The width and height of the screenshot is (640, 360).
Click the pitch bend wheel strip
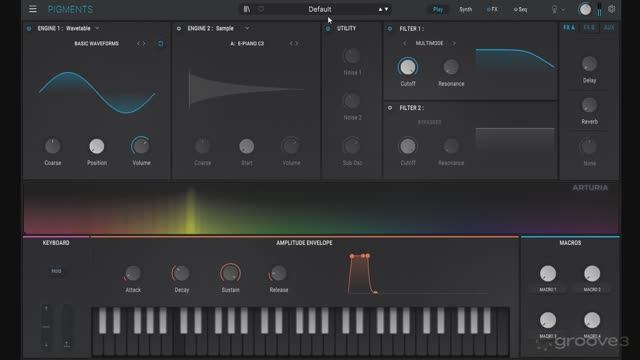tap(46, 327)
